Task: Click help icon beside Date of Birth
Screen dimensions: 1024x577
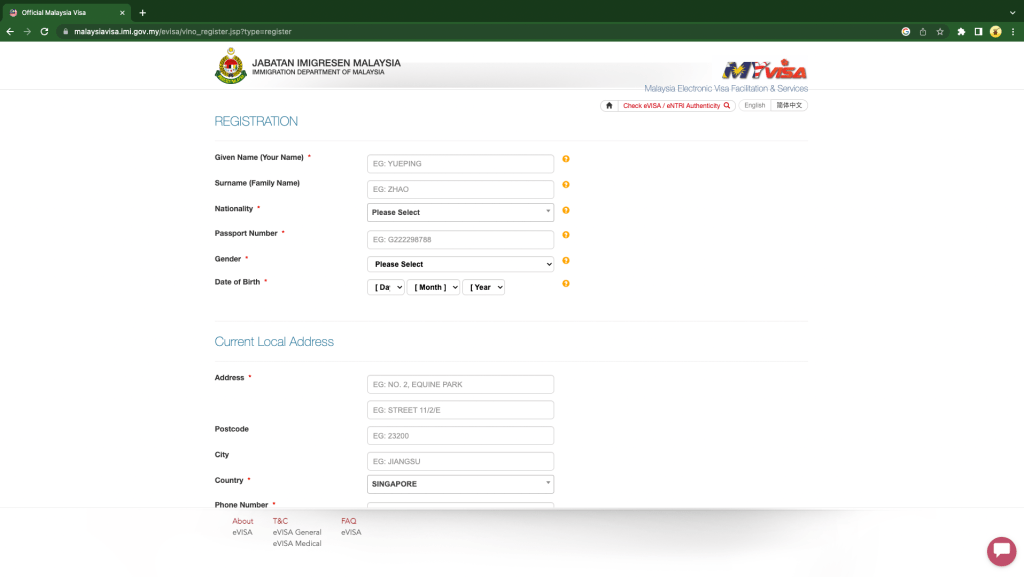Action: click(x=566, y=283)
